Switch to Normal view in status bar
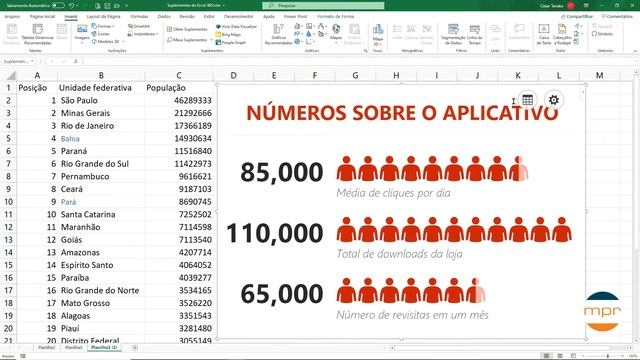The image size is (640, 360). 546,356
